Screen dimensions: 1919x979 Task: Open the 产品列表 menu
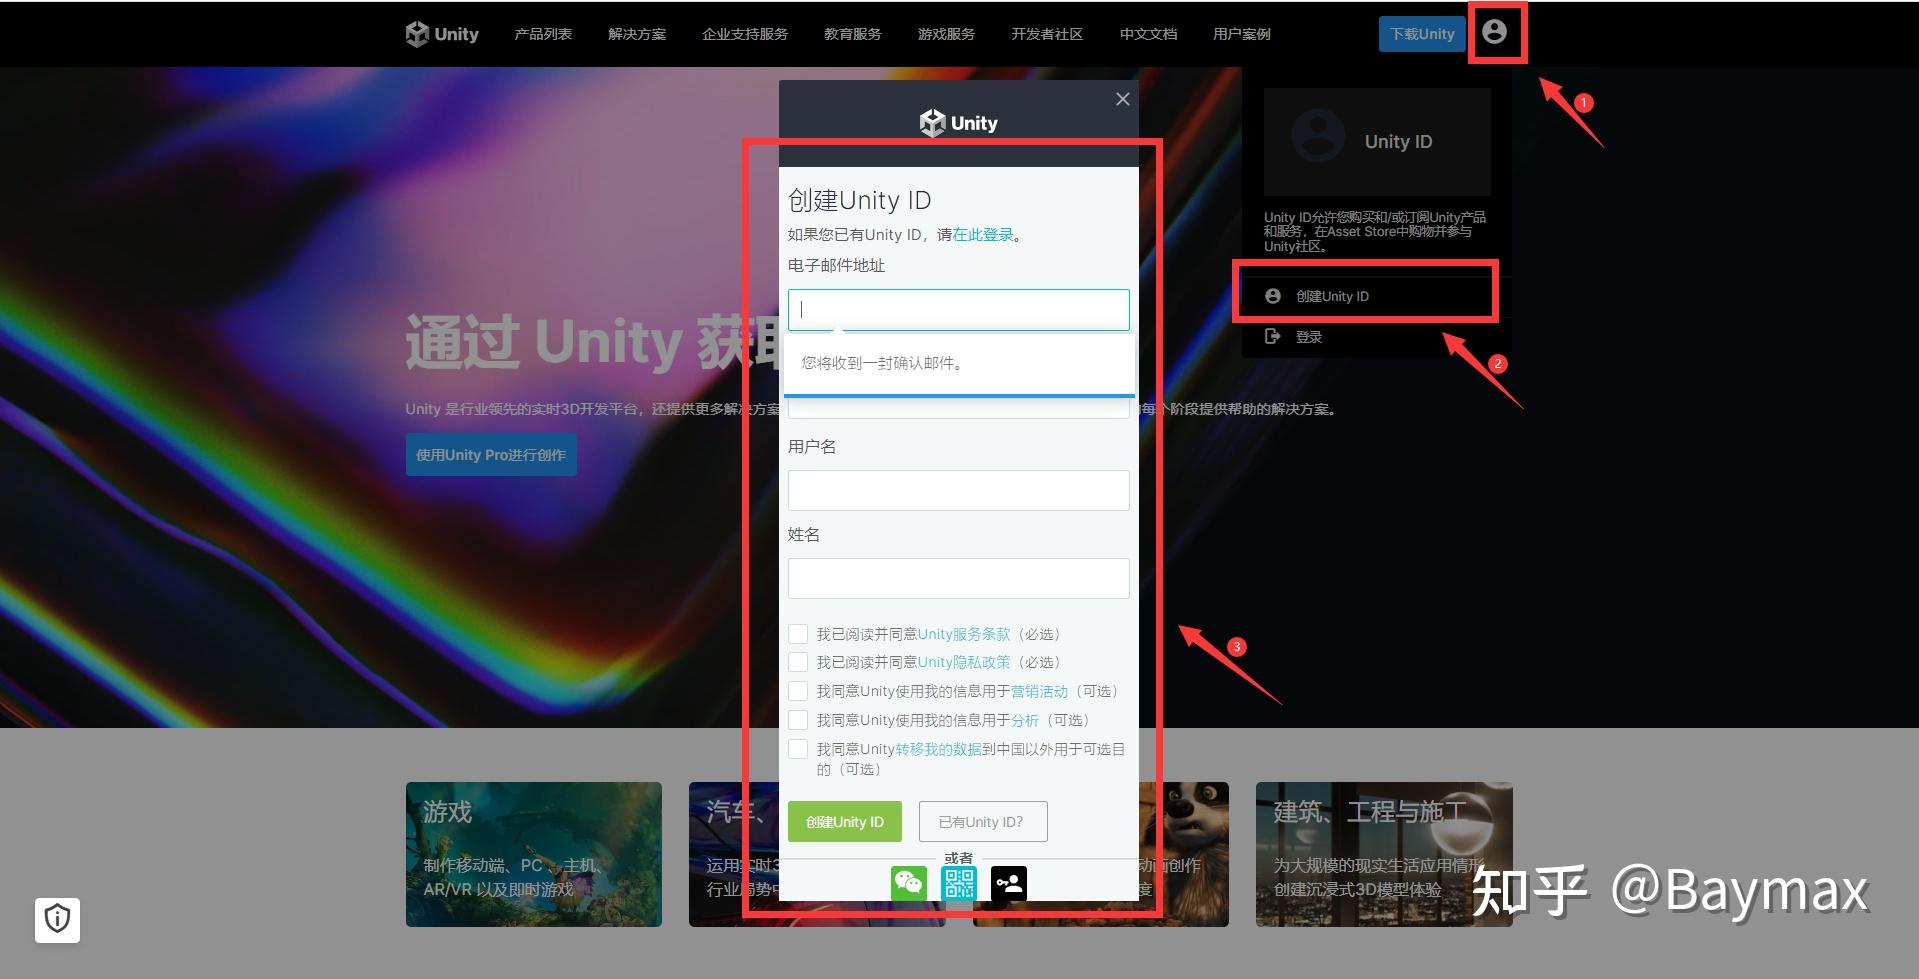click(542, 33)
